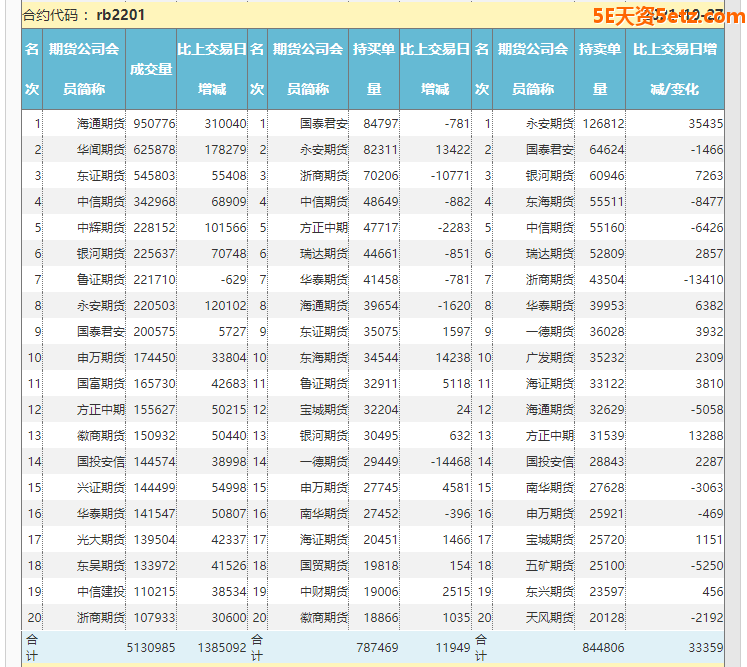Click the 比上交易日增减/变化 column header
747x667 pixels.
click(675, 69)
